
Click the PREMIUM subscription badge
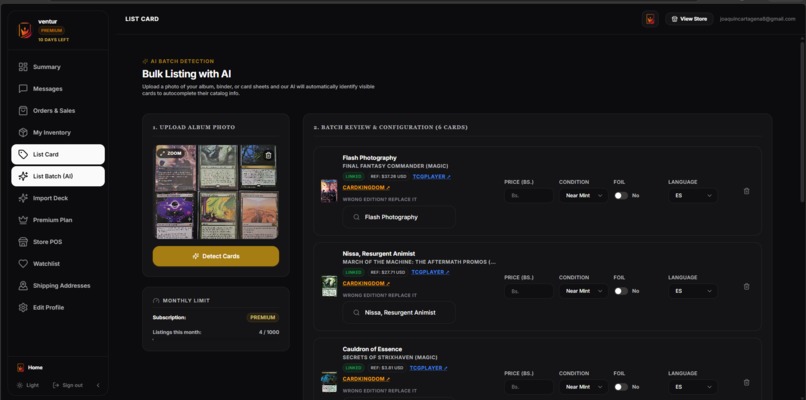pos(263,318)
